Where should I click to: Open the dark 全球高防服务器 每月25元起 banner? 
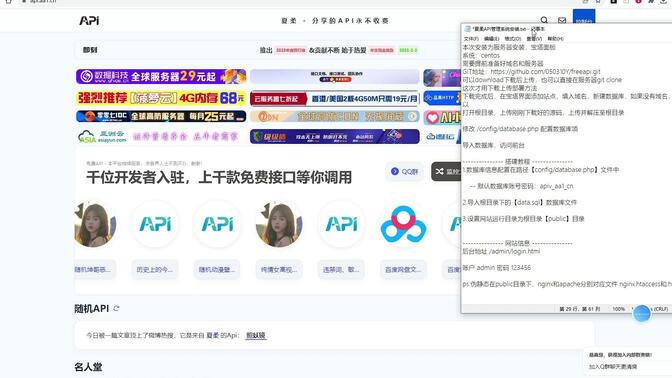click(x=161, y=116)
